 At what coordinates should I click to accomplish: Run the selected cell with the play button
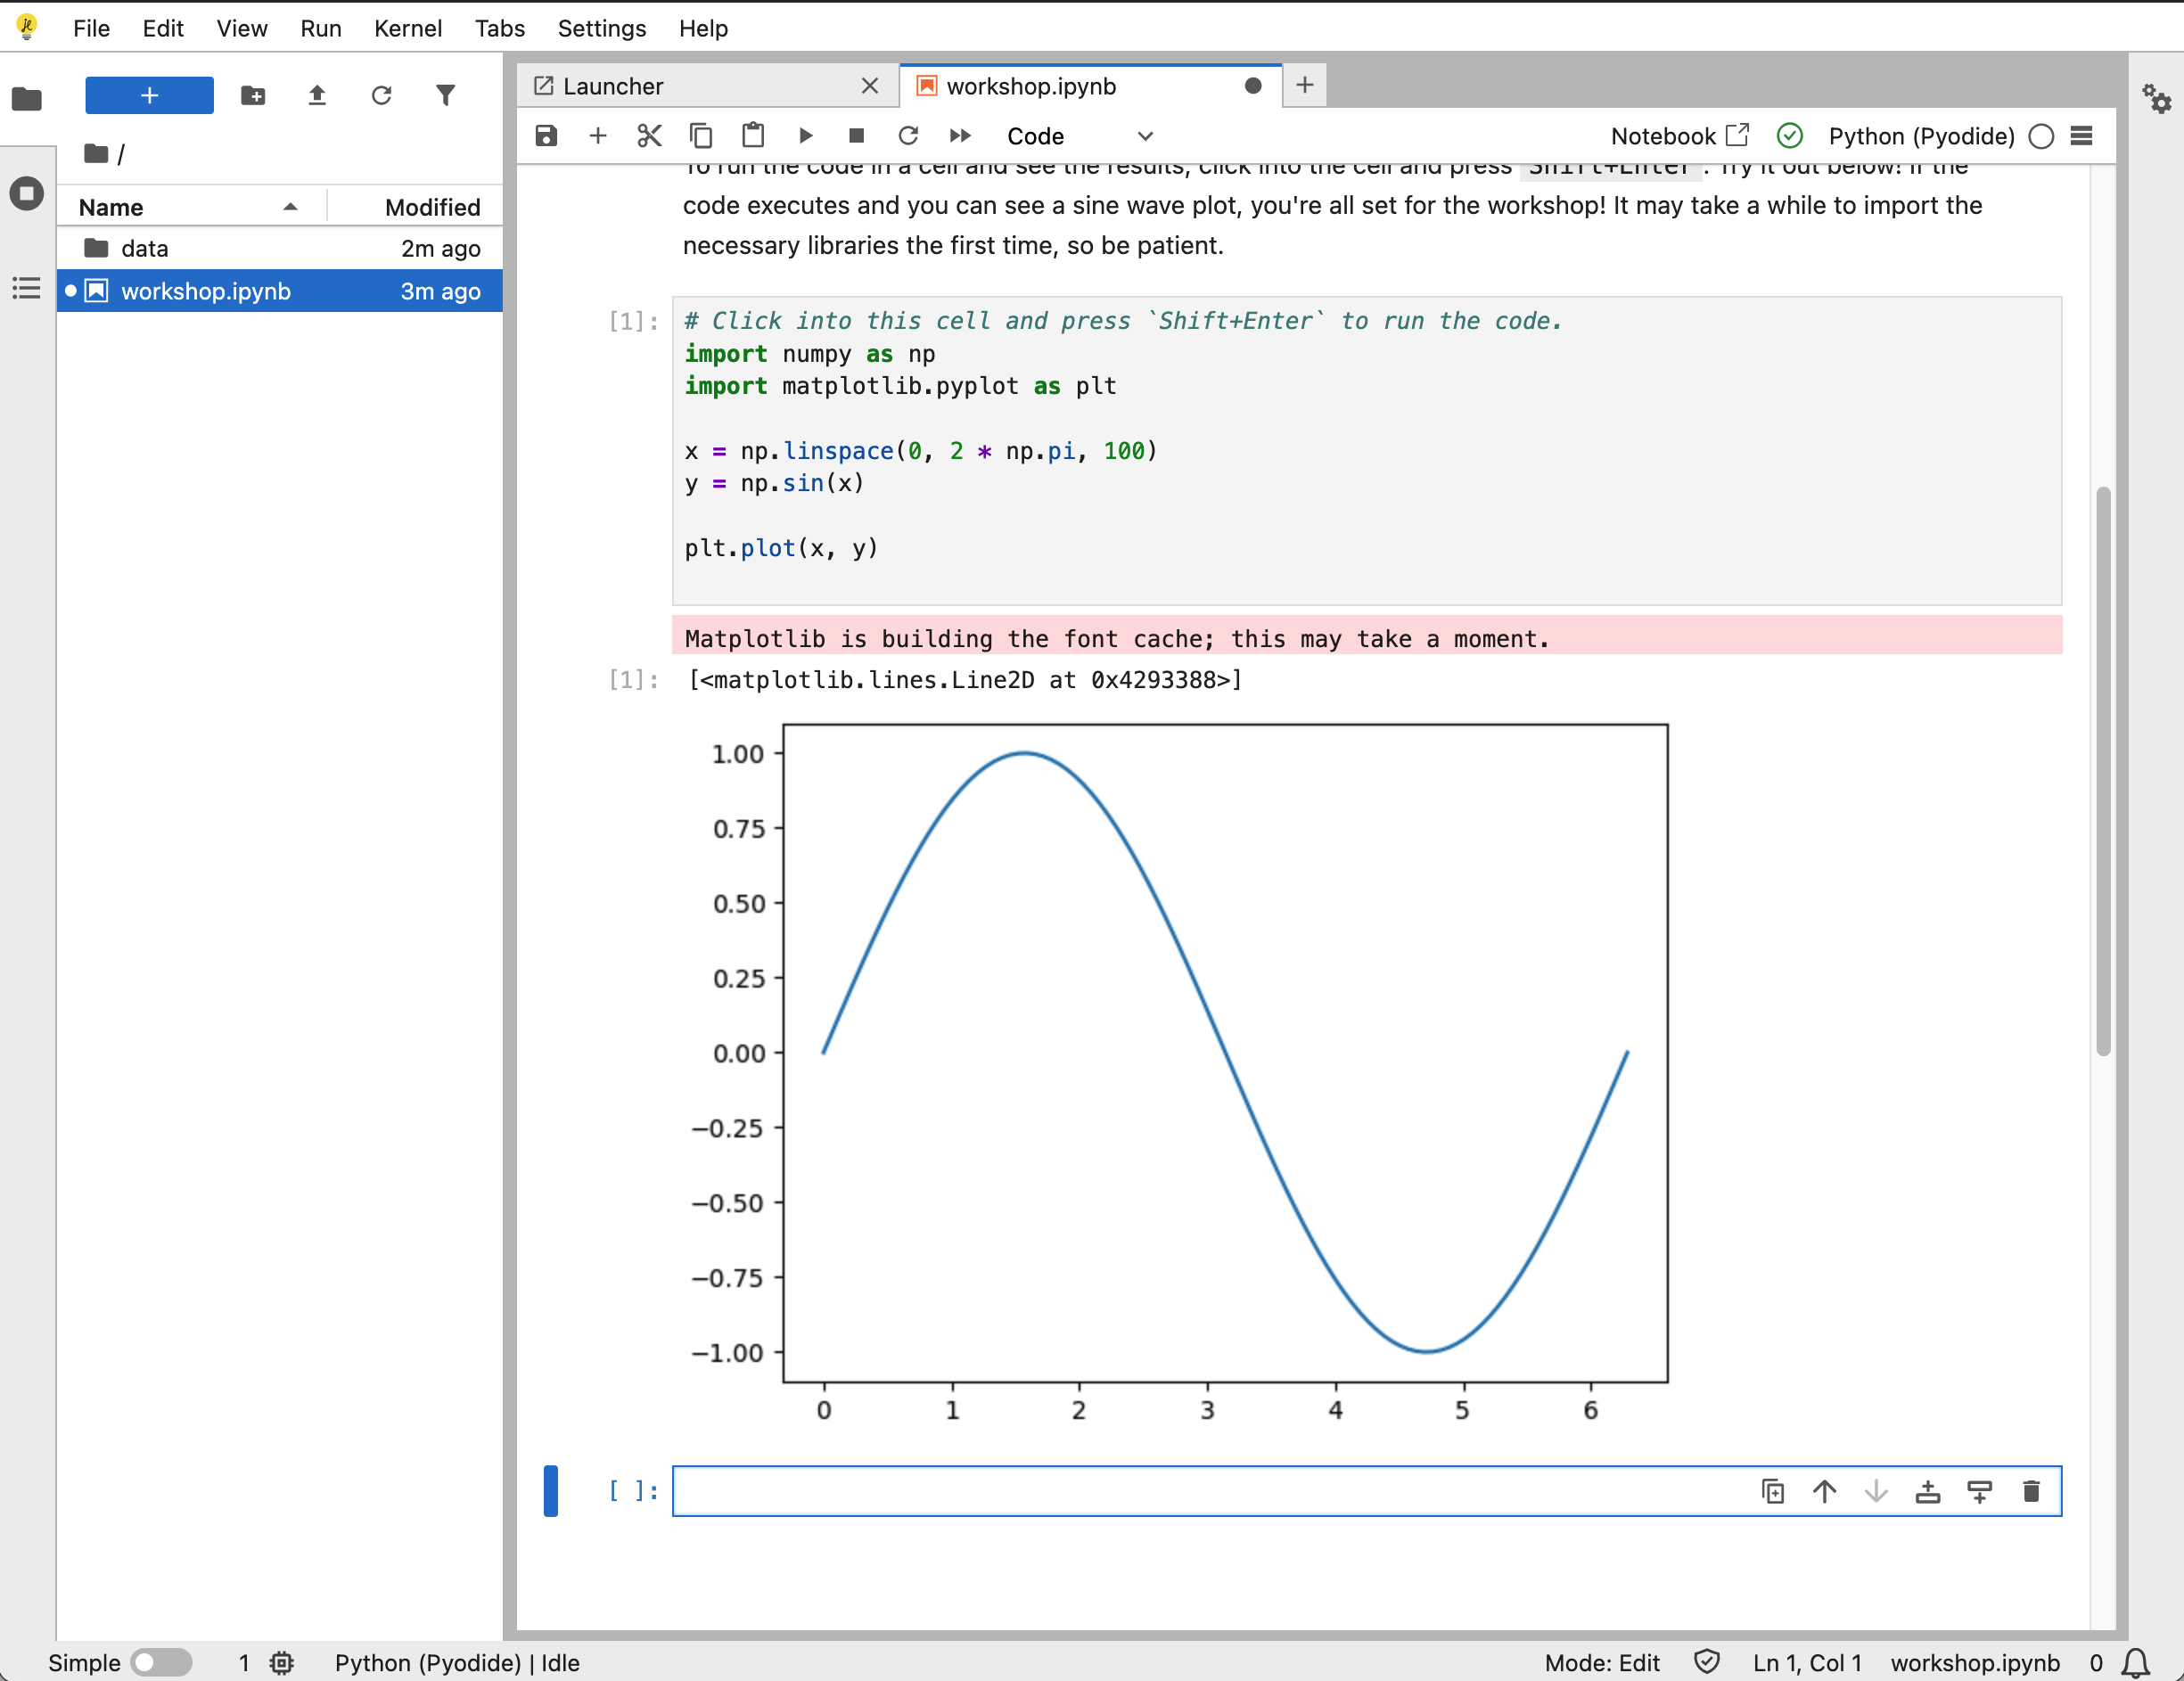point(806,135)
